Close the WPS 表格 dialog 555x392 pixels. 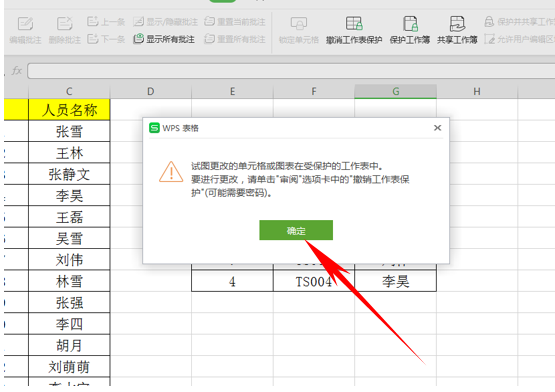437,128
